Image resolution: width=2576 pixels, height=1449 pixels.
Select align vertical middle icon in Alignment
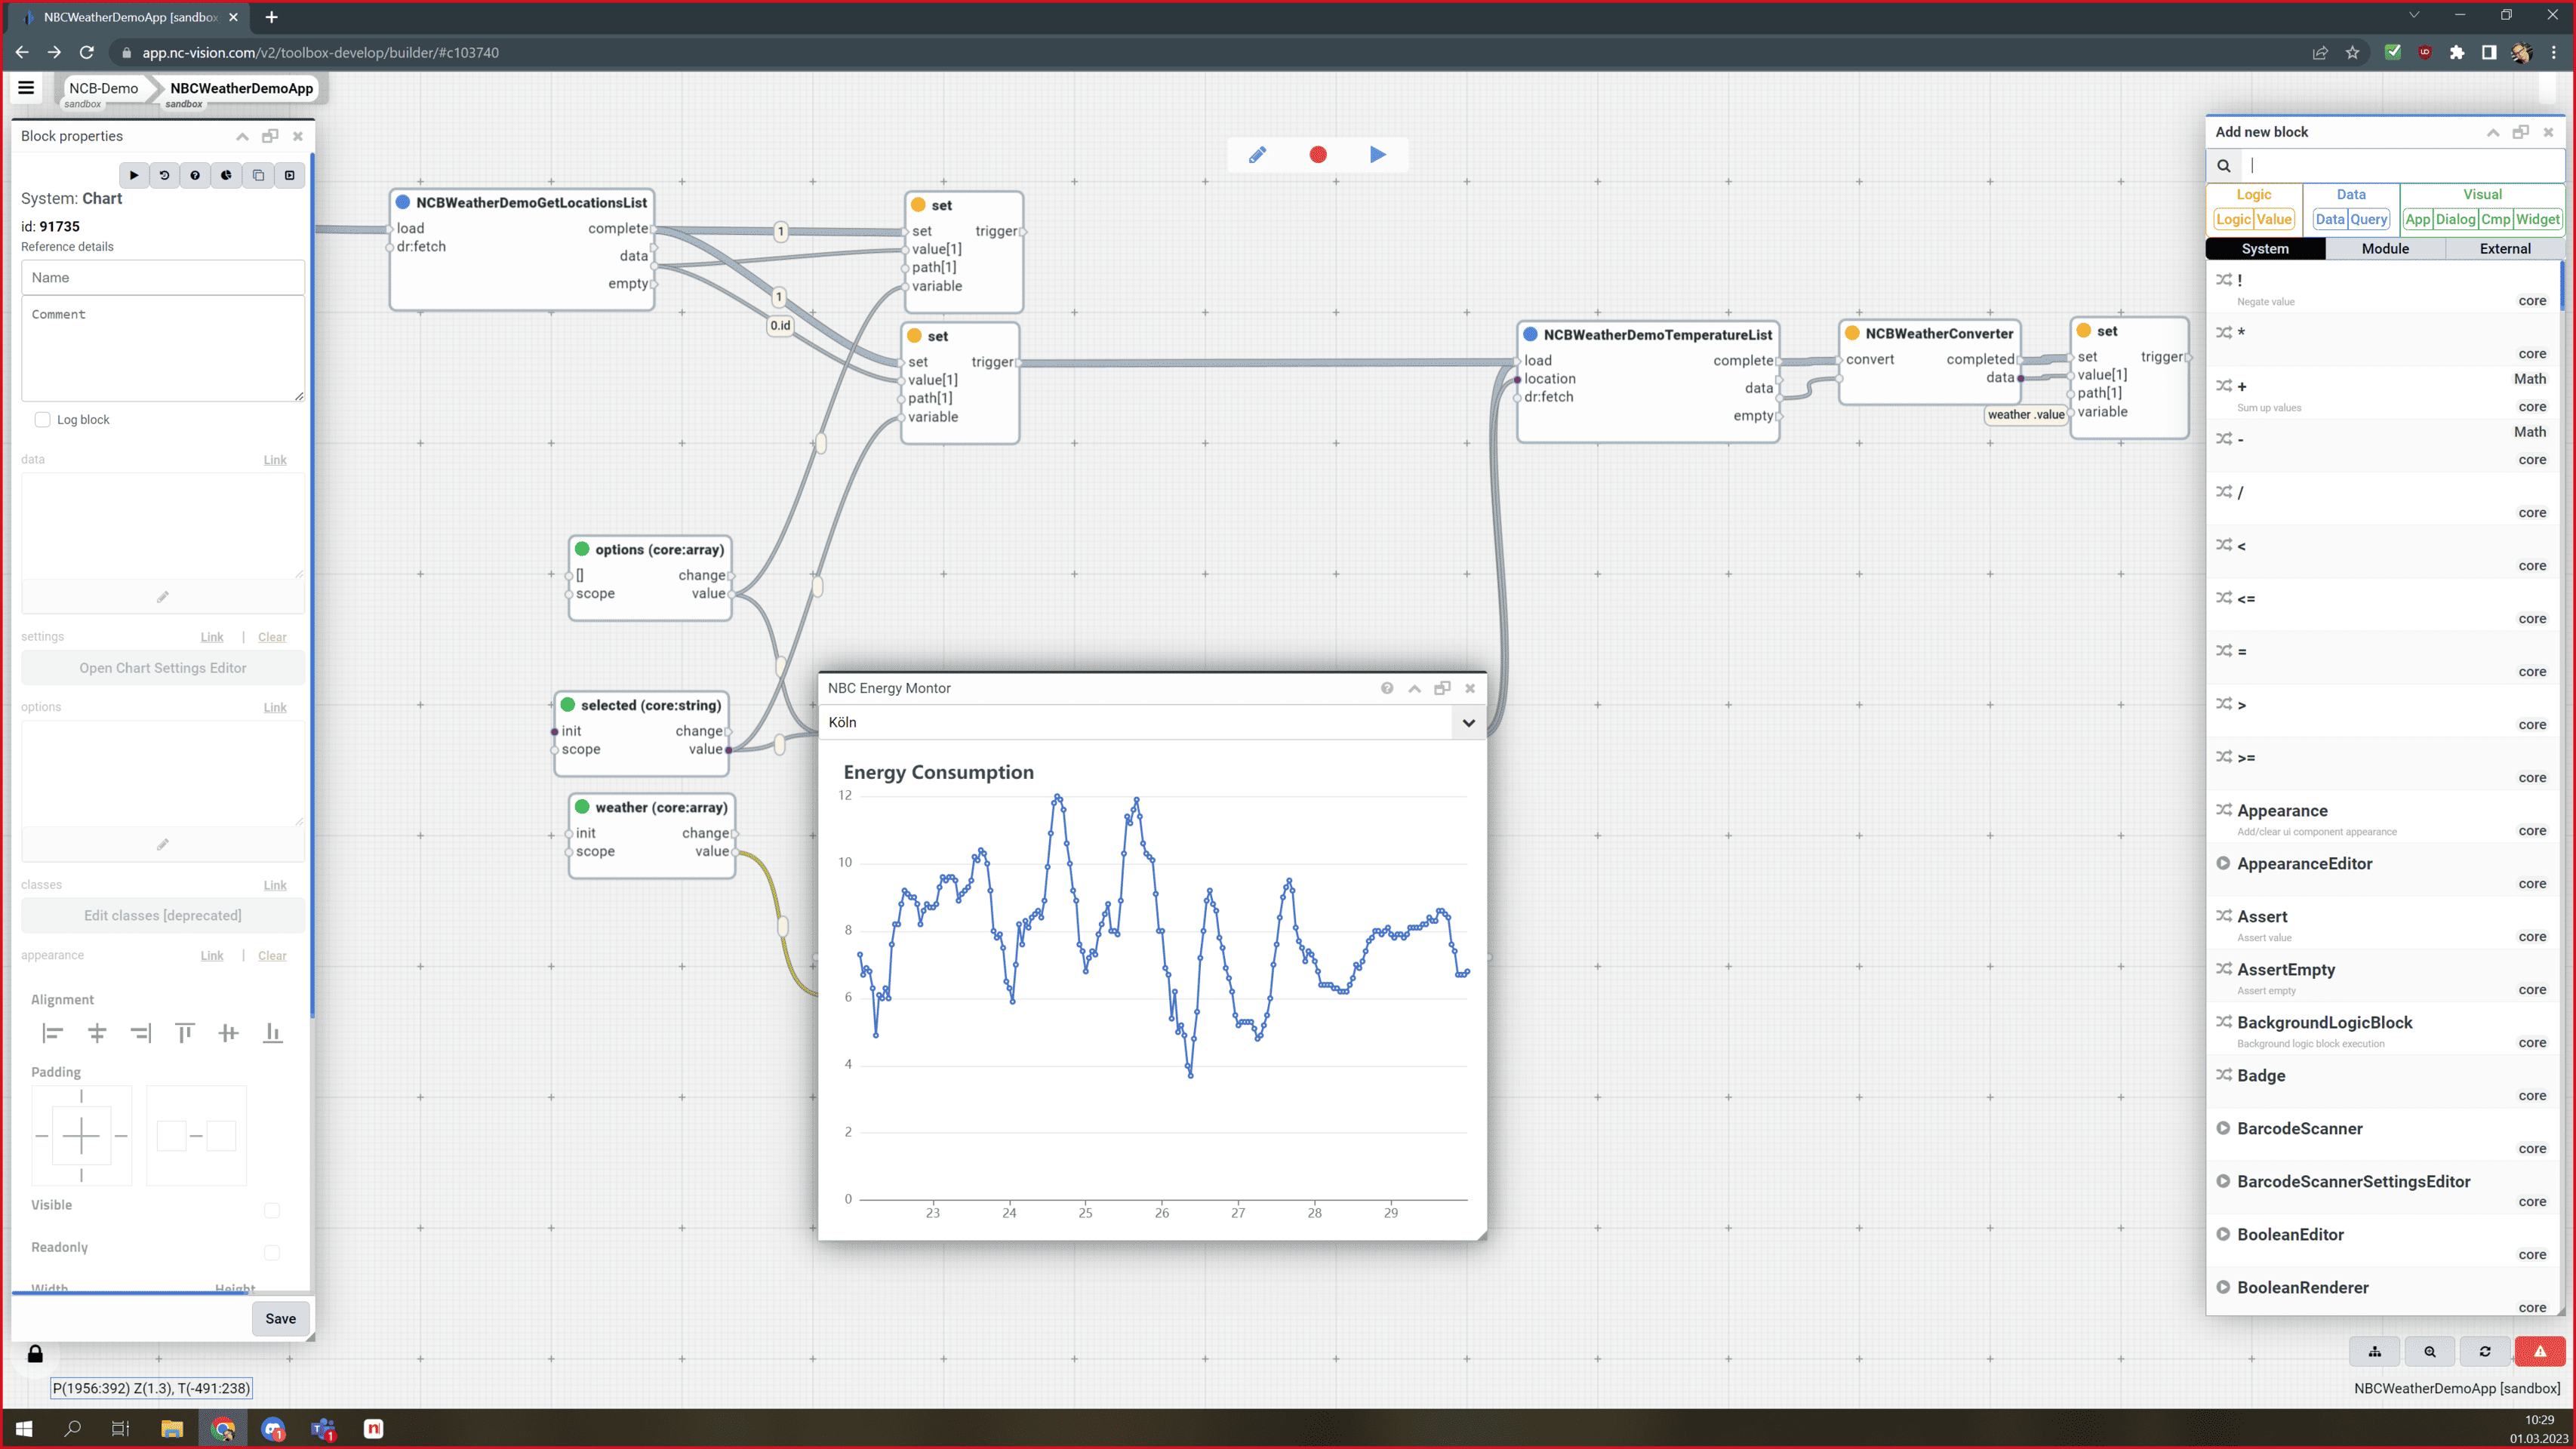[x=229, y=1033]
